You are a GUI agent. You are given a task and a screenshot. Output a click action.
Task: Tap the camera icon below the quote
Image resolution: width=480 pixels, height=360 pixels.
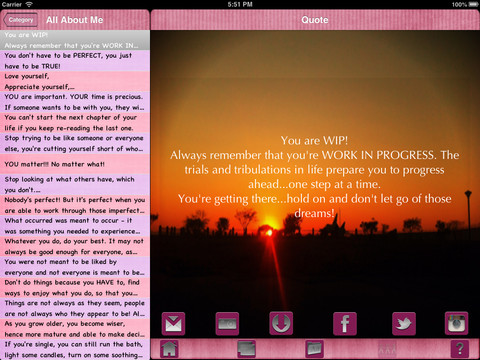(227, 323)
